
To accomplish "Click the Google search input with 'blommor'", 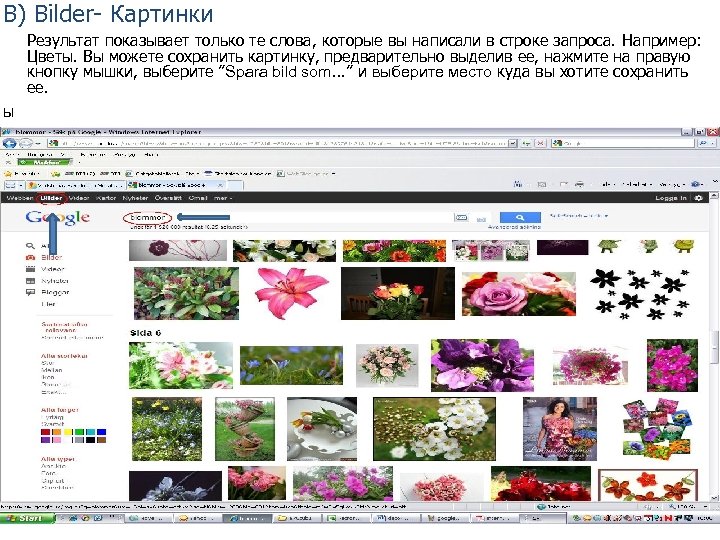I will click(287, 217).
